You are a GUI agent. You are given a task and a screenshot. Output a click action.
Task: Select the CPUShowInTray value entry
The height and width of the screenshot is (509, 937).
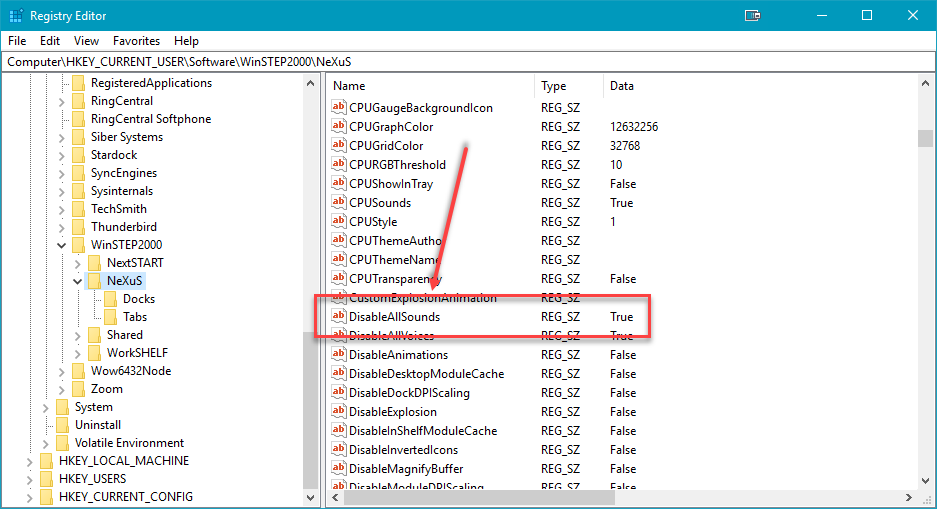coord(391,184)
